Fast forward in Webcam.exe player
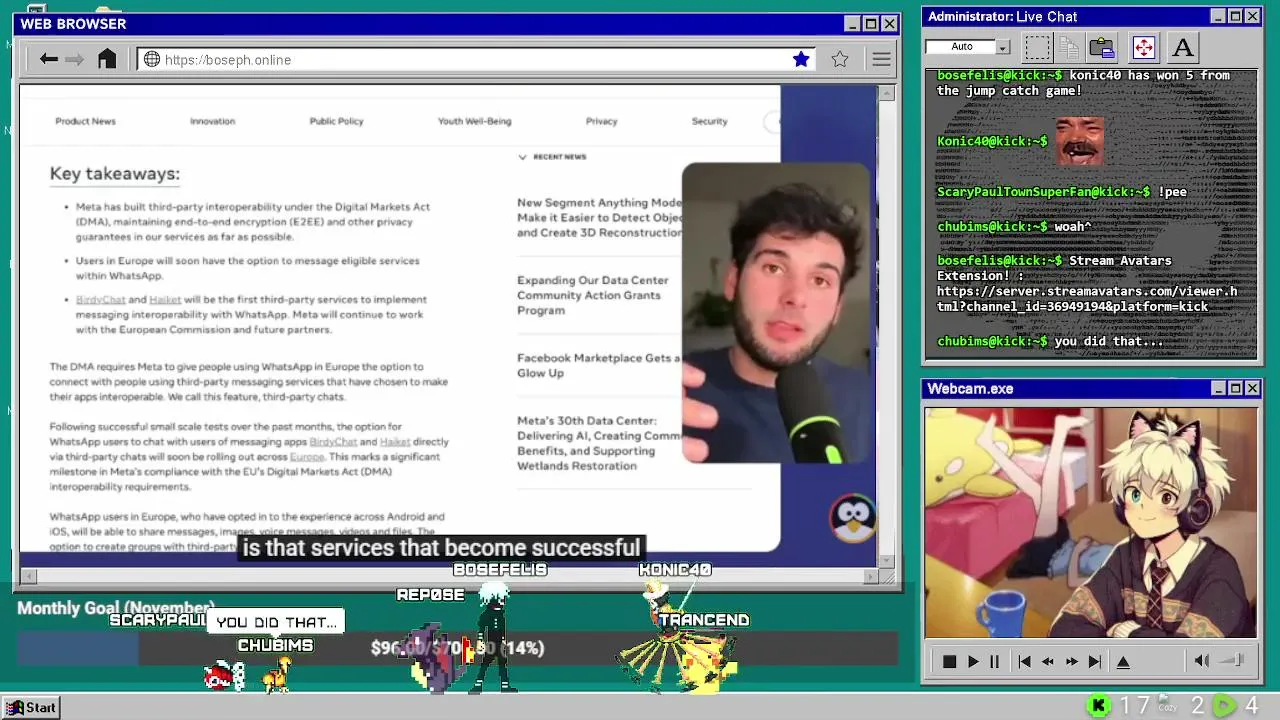 click(x=1071, y=661)
